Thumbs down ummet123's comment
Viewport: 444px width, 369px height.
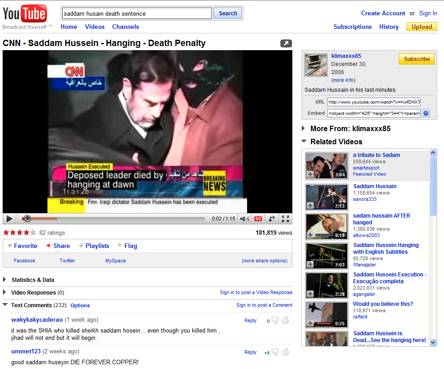tap(275, 352)
